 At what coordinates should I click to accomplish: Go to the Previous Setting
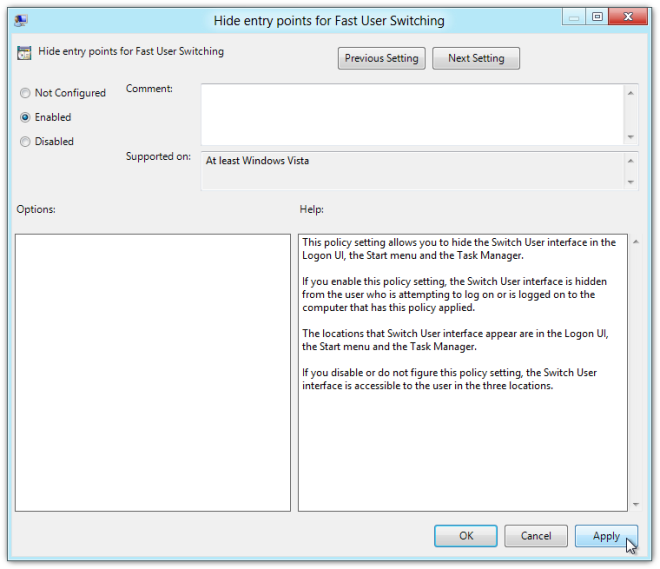tap(381, 58)
